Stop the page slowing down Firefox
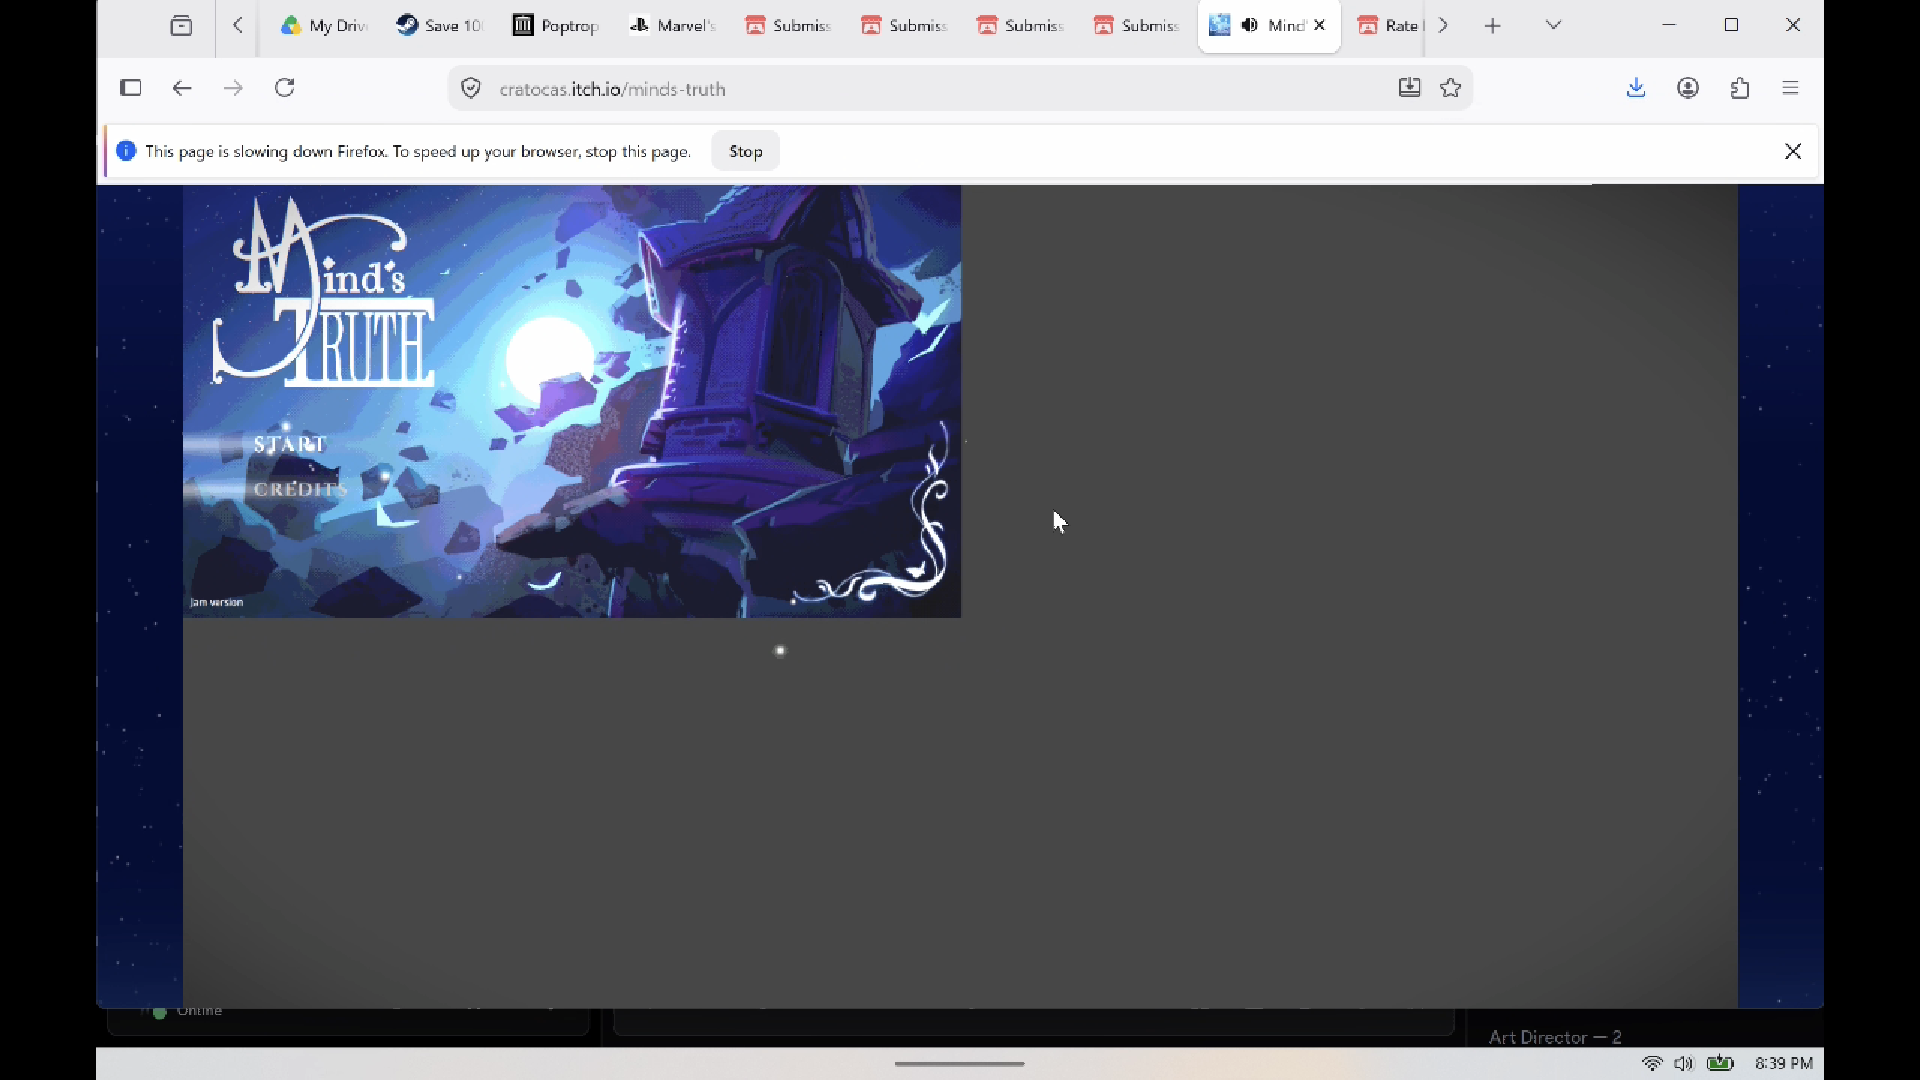The image size is (1920, 1080). [x=746, y=151]
